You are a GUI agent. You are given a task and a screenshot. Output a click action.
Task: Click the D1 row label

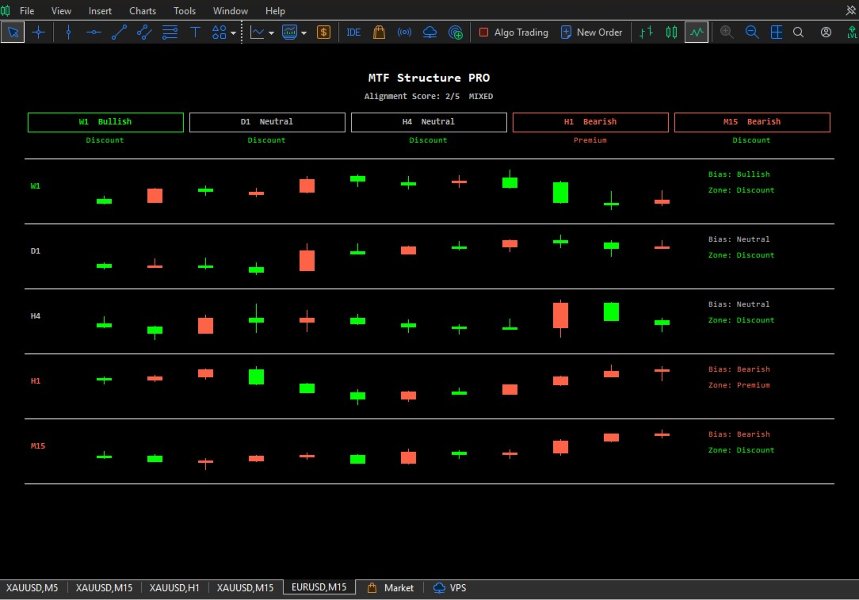tap(36, 251)
